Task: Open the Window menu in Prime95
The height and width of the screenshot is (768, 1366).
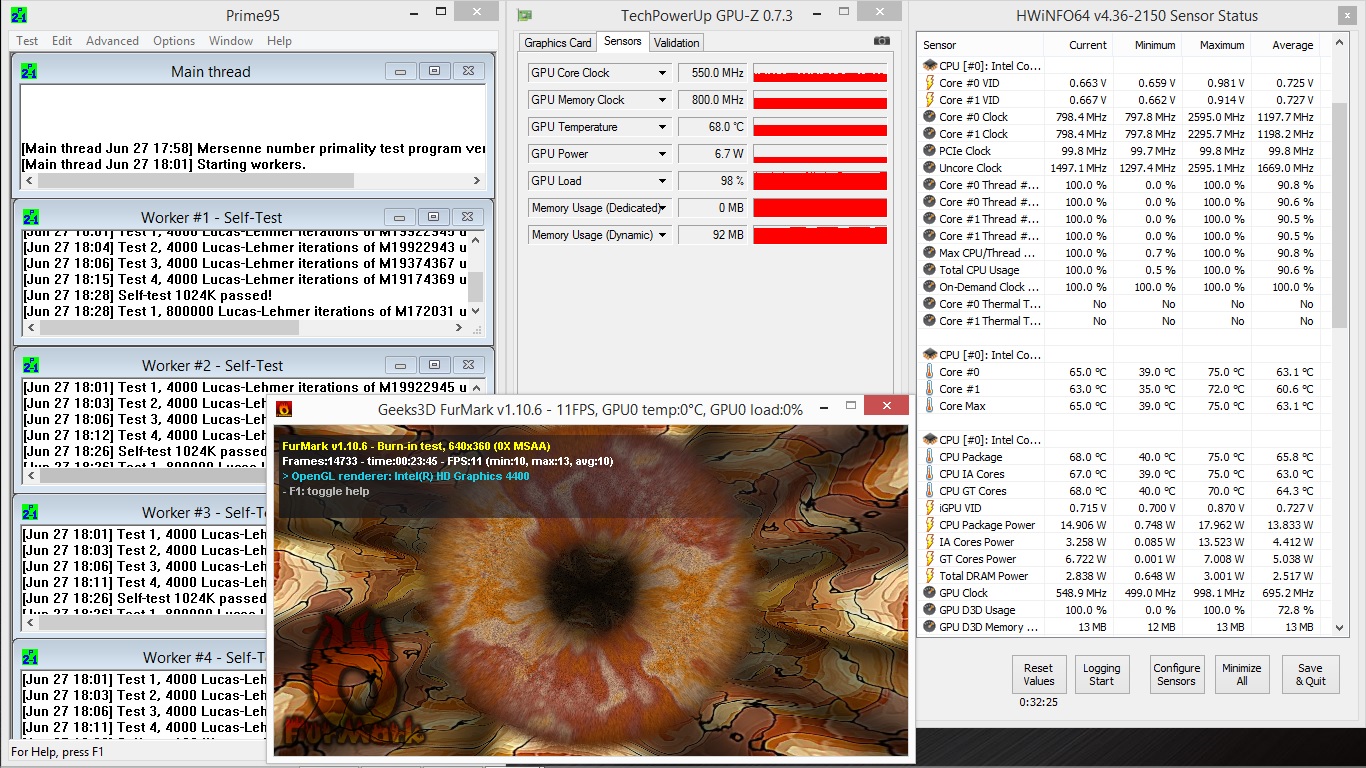Action: pyautogui.click(x=231, y=41)
